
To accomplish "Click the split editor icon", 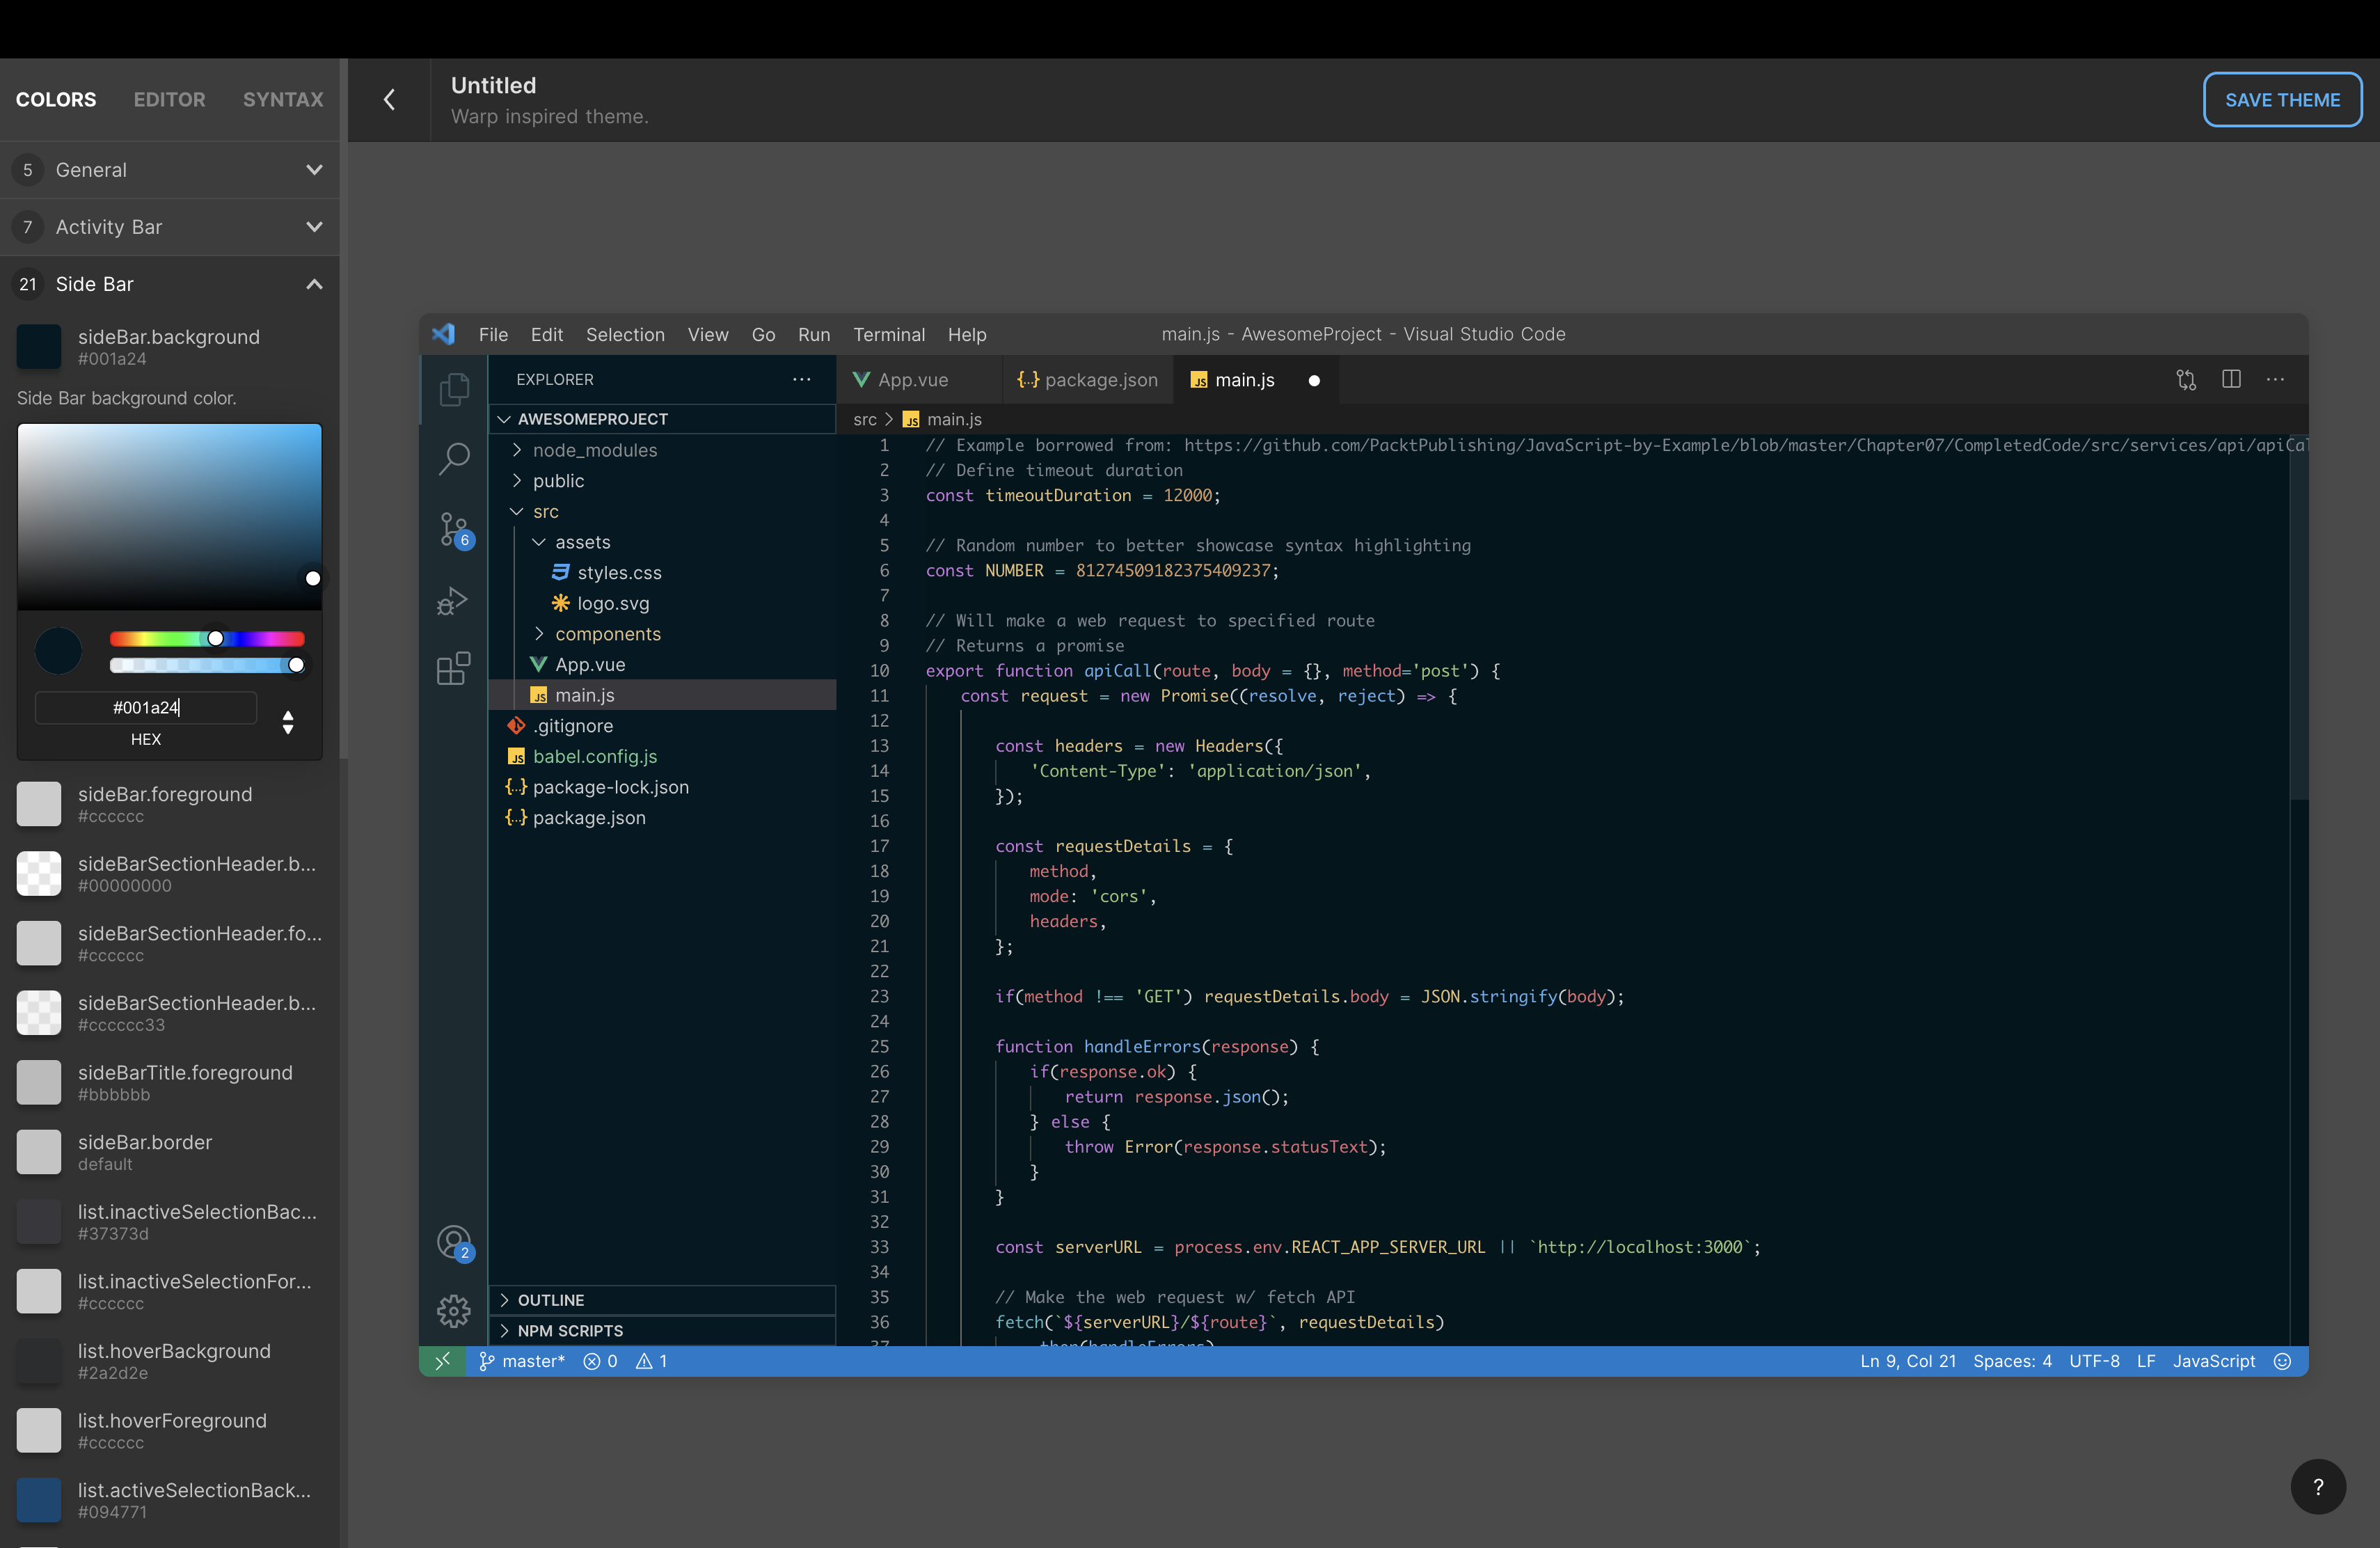I will pyautogui.click(x=2231, y=379).
